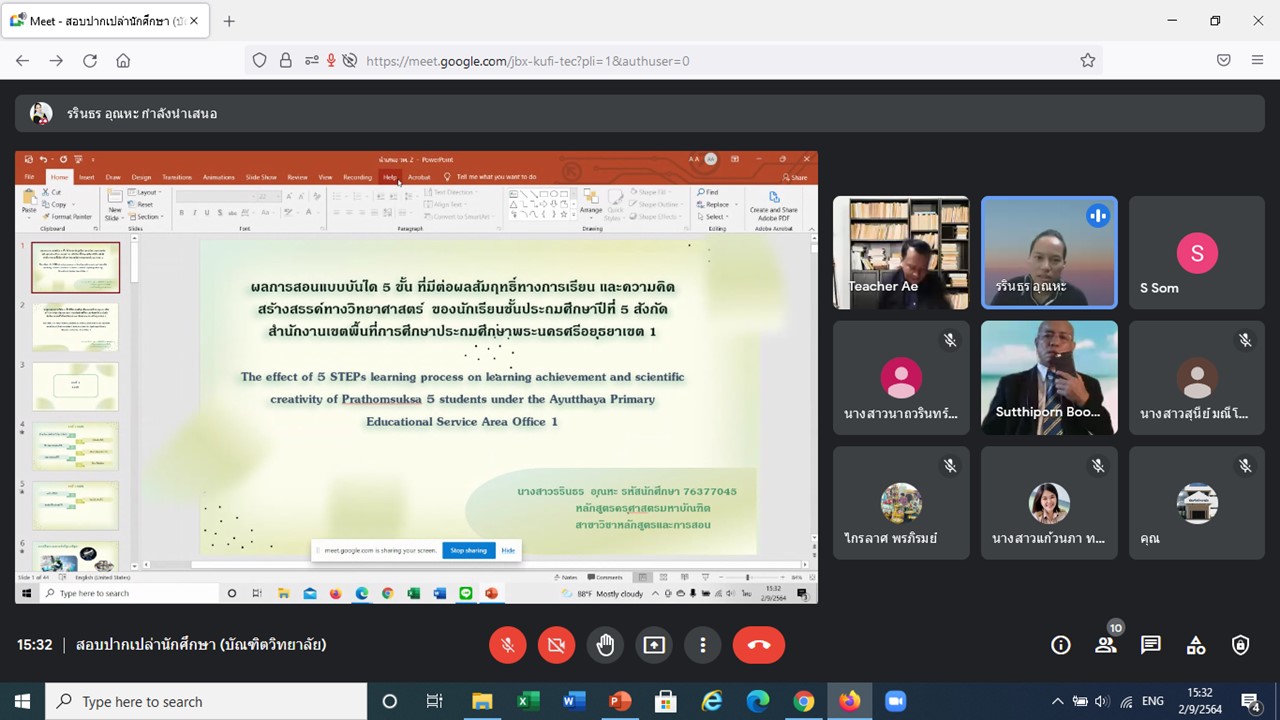Open New Slide dropdown in PowerPoint
The image size is (1280, 720).
pyautogui.click(x=114, y=213)
